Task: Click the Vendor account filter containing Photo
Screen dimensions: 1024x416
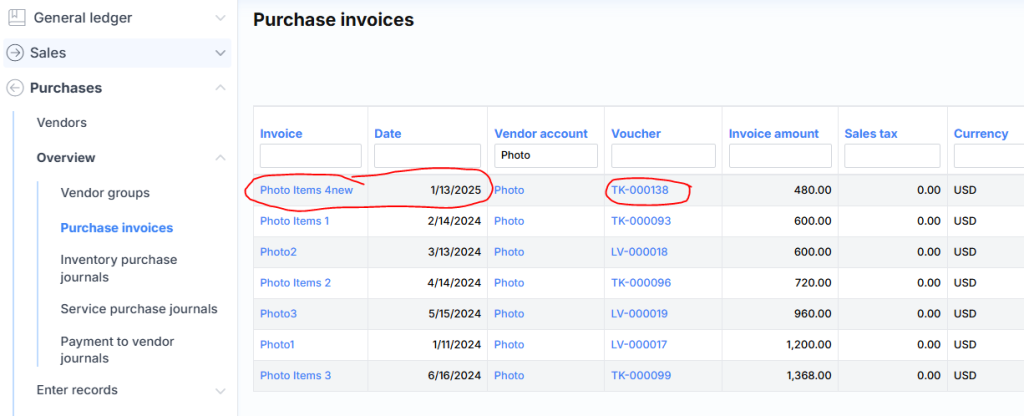Action: [545, 156]
